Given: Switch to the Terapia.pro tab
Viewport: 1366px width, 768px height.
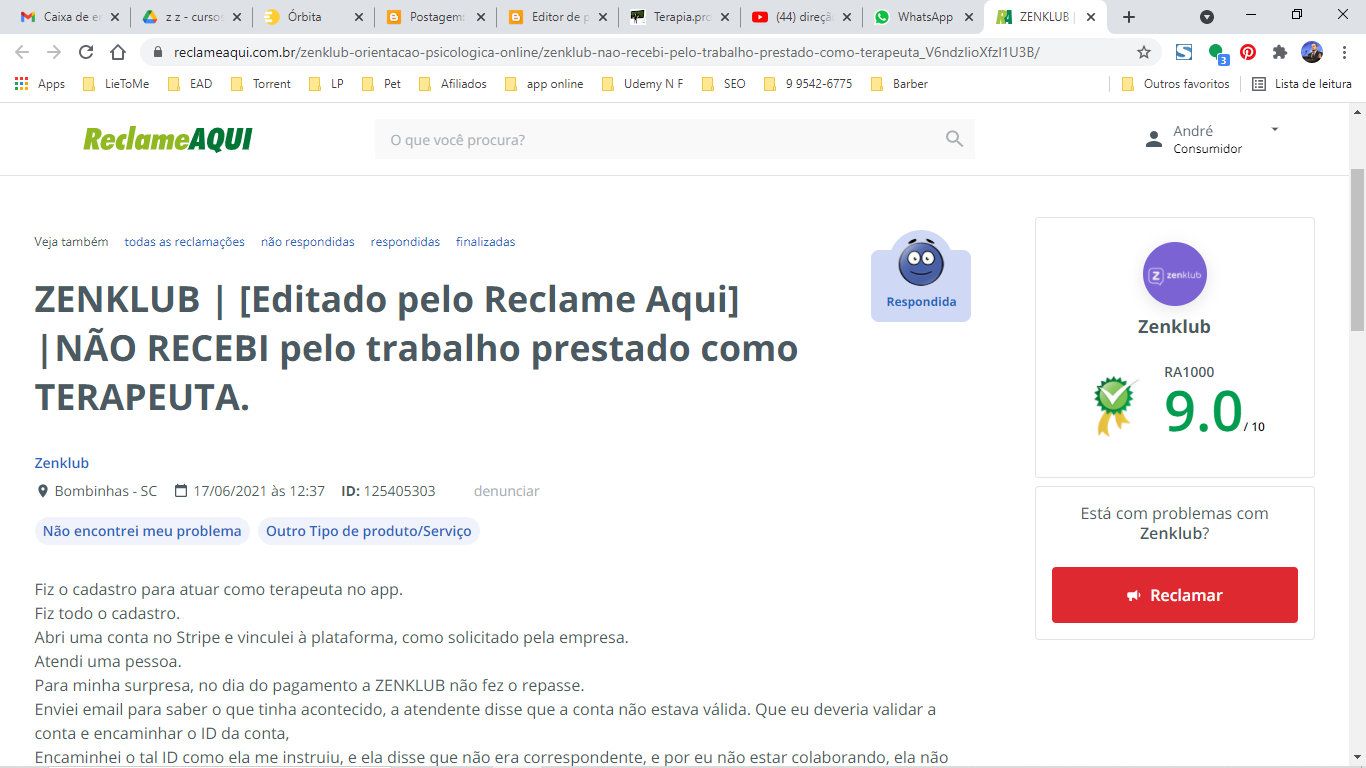Looking at the screenshot, I should [678, 17].
